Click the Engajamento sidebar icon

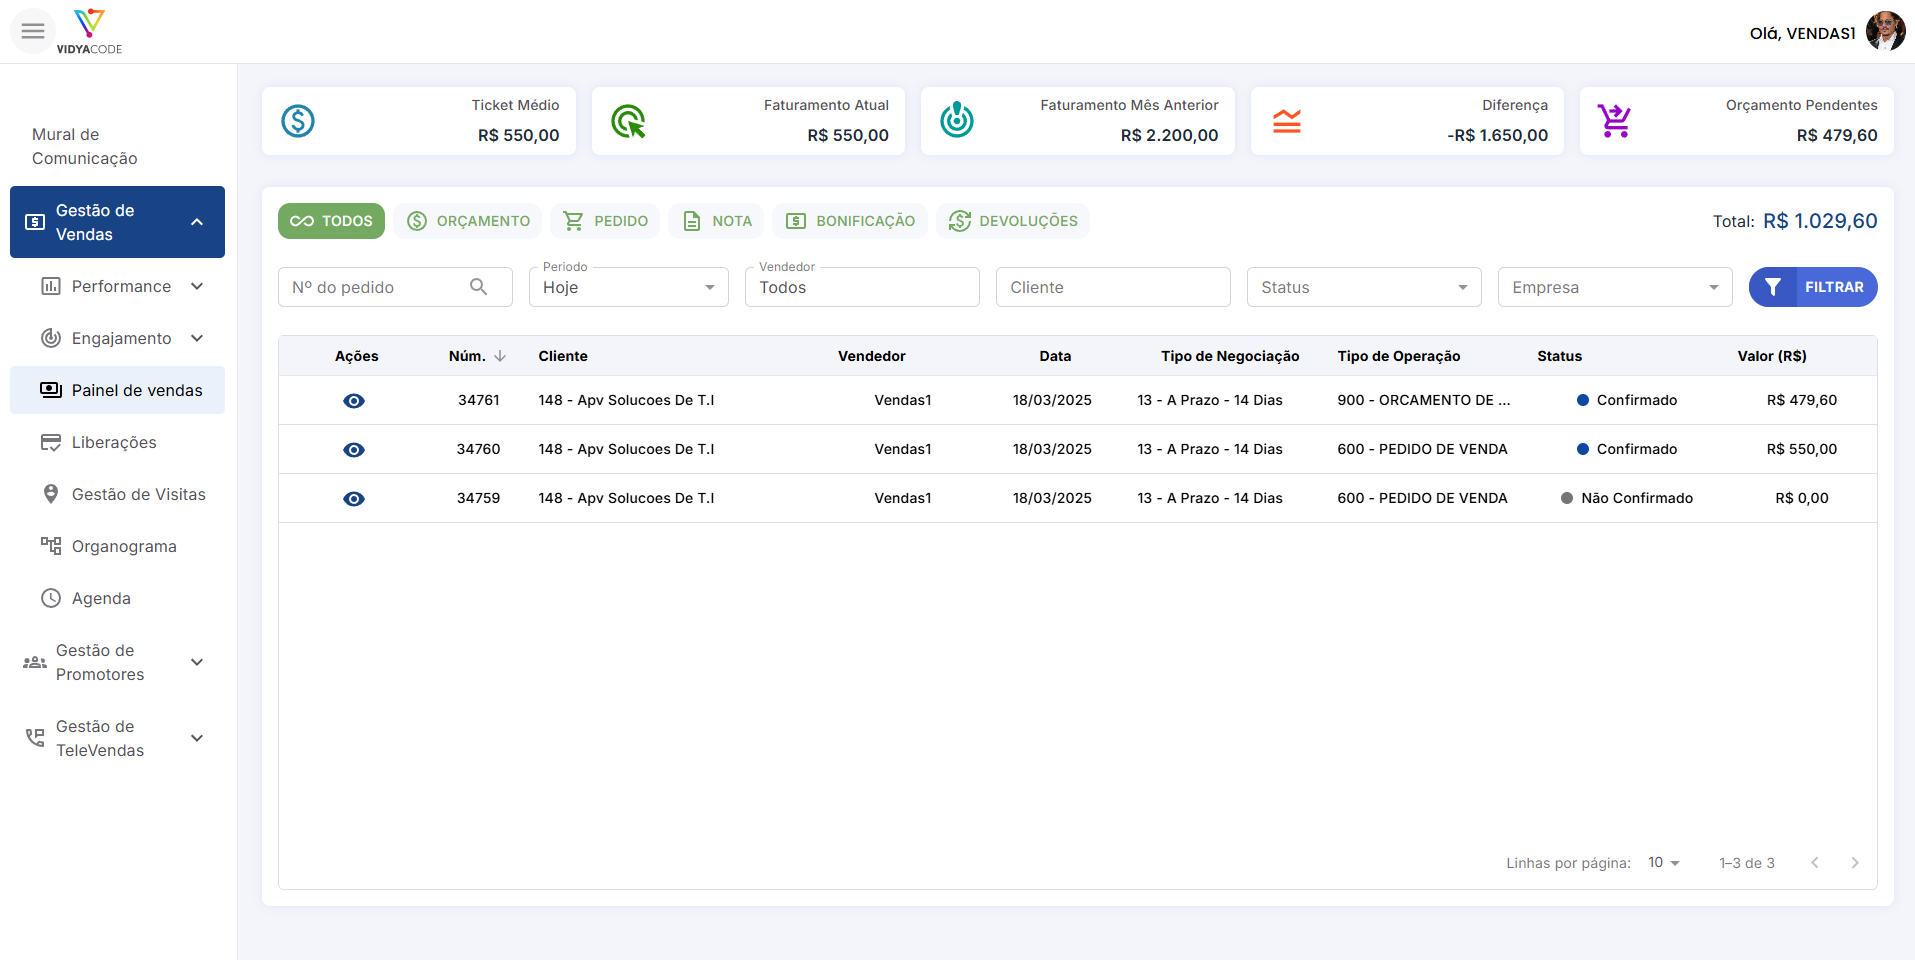pos(51,338)
